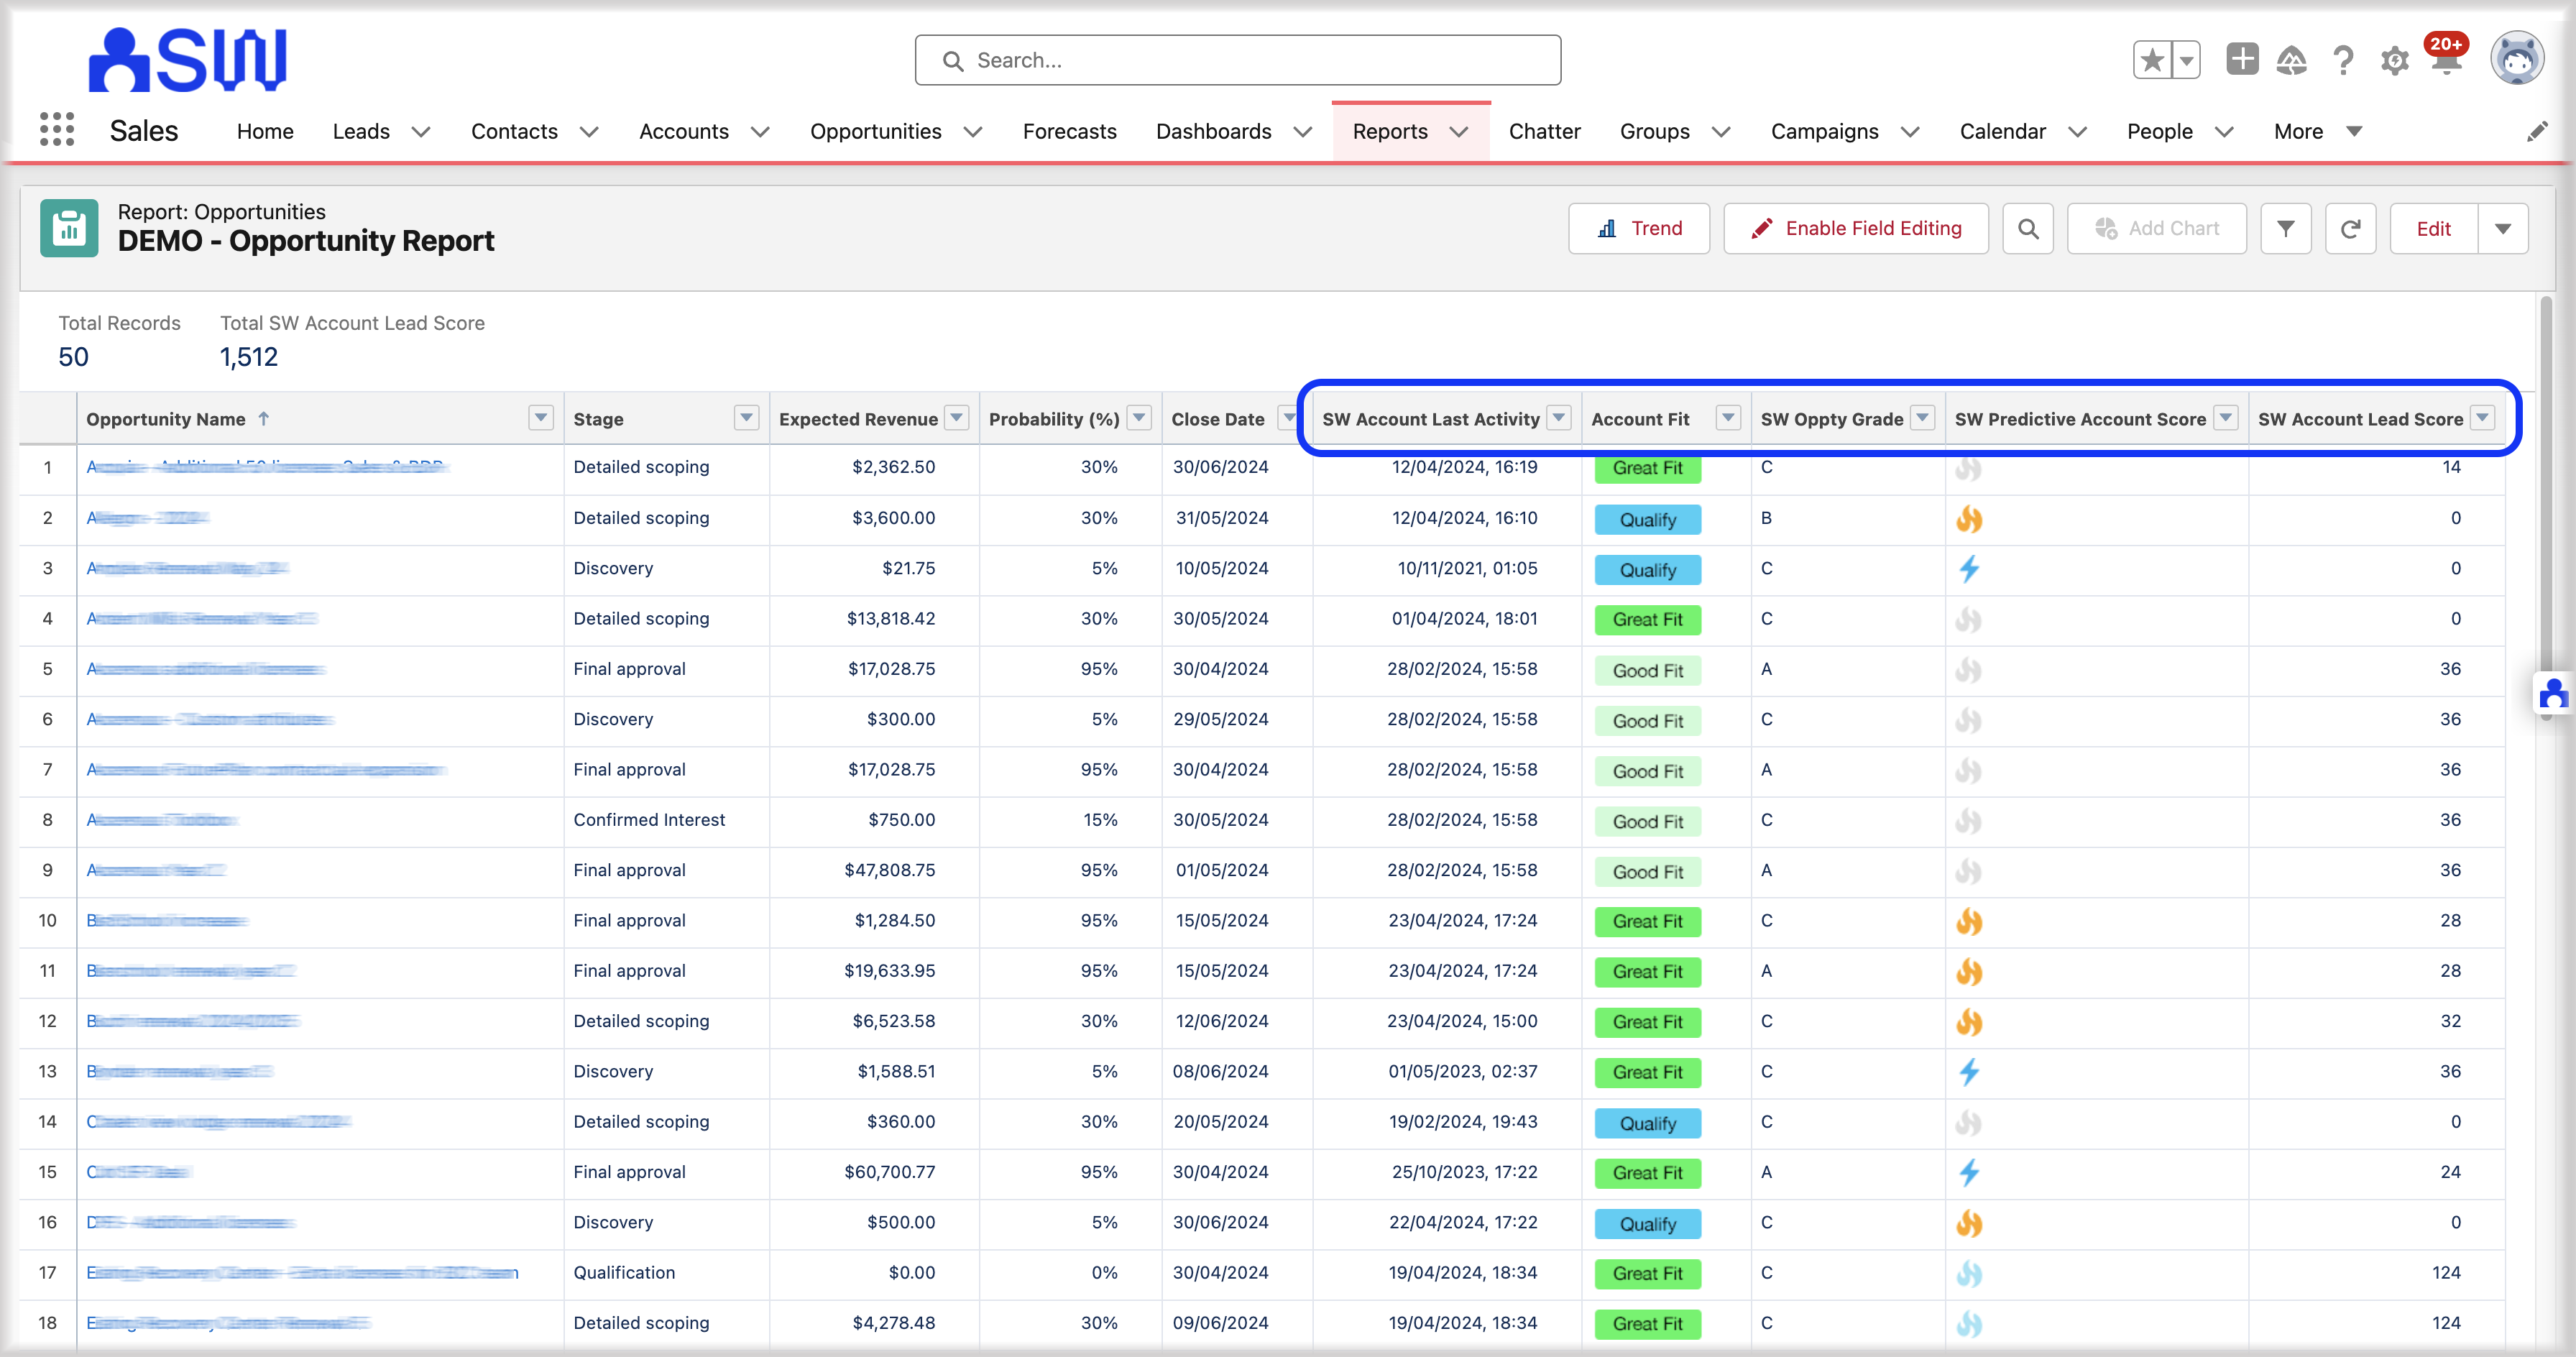Viewport: 2576px width, 1357px height.
Task: Click the favorites star icon
Action: pos(2152,60)
